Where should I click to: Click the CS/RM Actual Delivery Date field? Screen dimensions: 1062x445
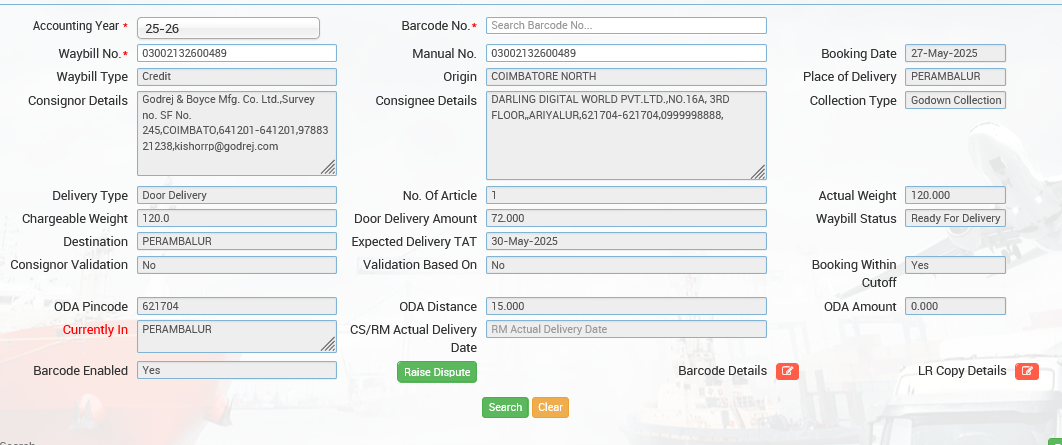pyautogui.click(x=626, y=329)
